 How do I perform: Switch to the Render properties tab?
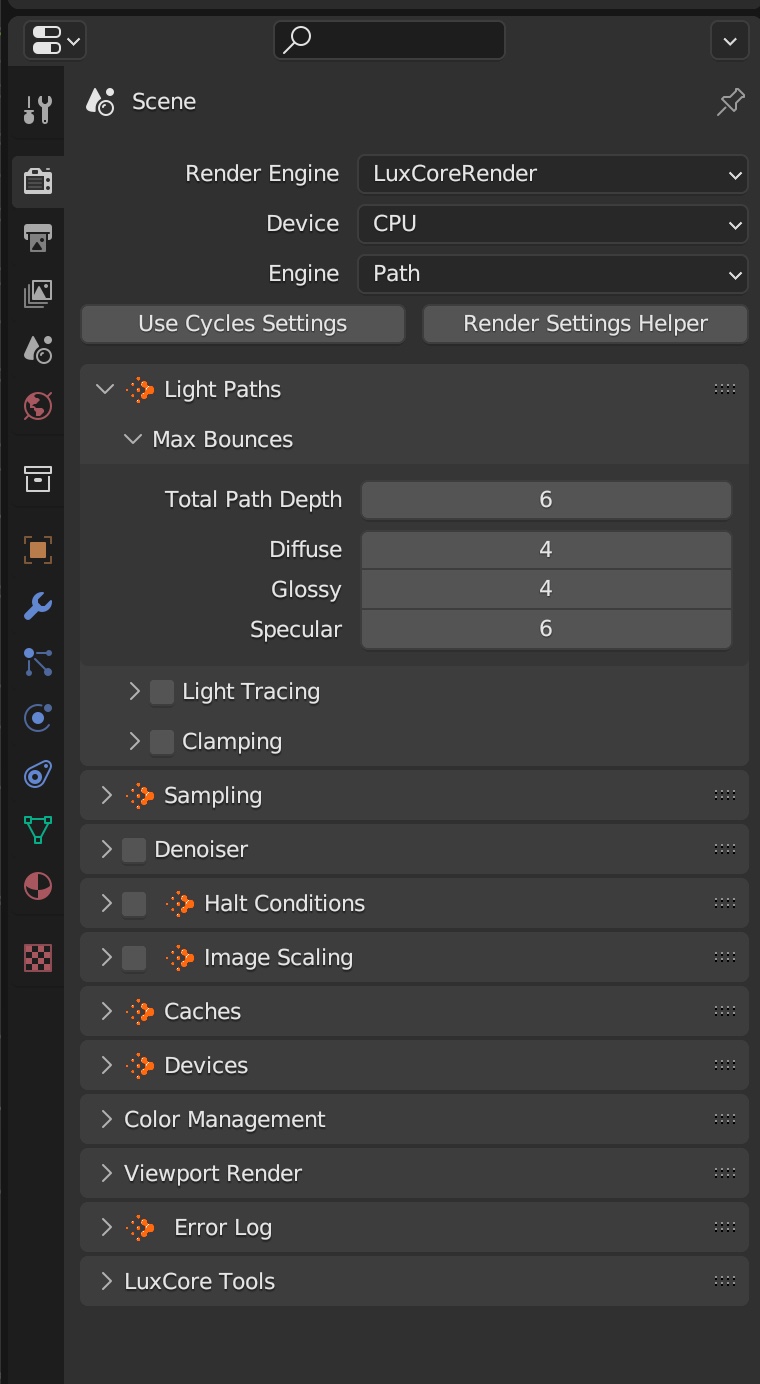pos(38,181)
